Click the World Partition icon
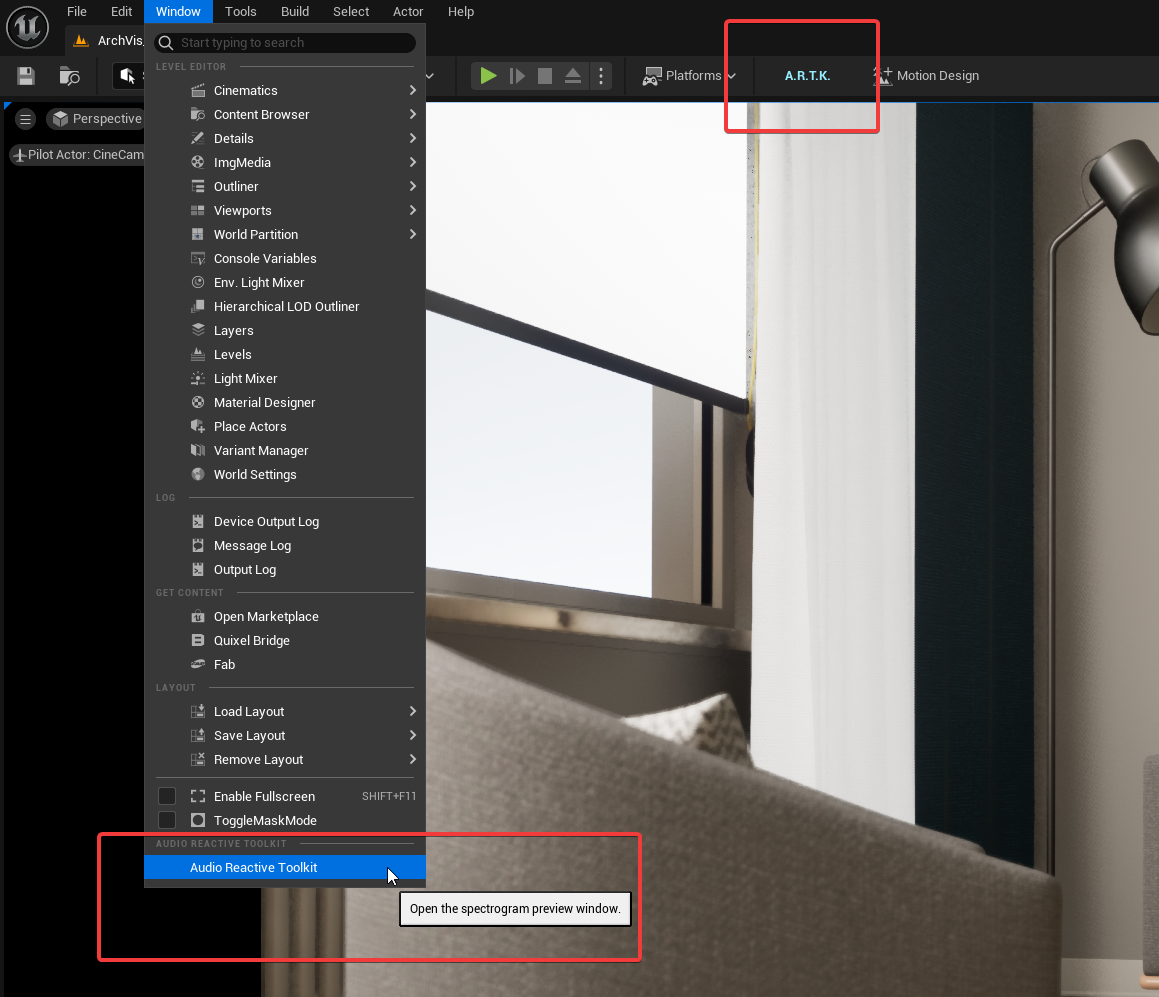 tap(198, 234)
